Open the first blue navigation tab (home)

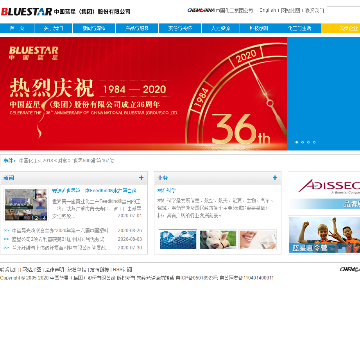point(17,28)
